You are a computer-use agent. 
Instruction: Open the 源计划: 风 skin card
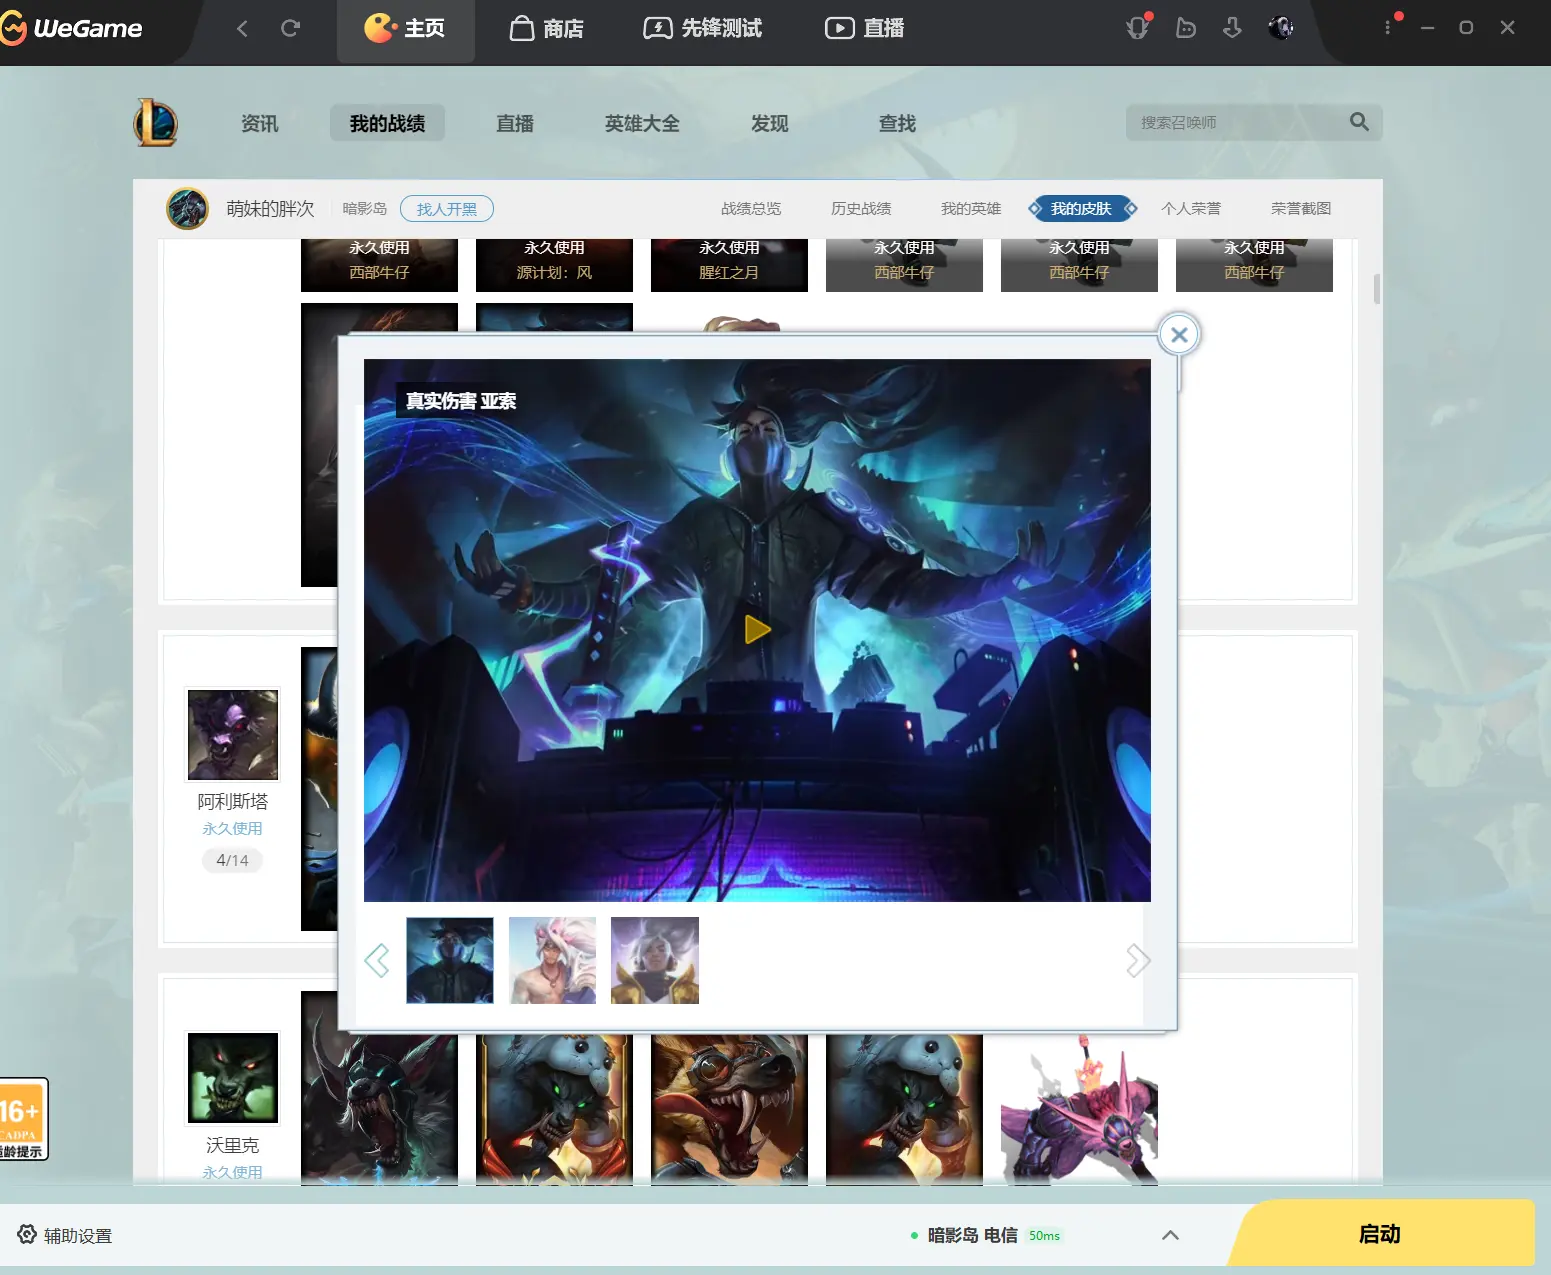point(554,264)
